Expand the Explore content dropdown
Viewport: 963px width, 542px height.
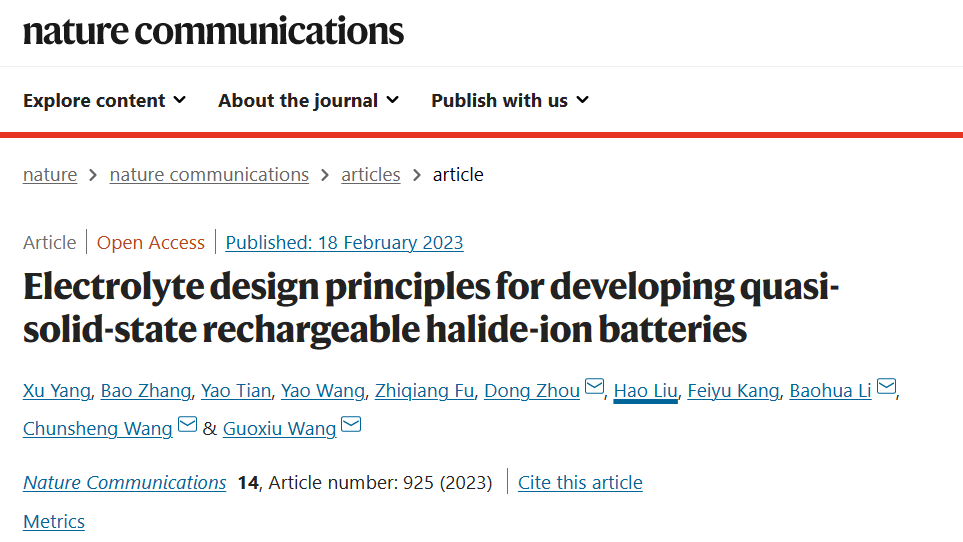click(104, 100)
